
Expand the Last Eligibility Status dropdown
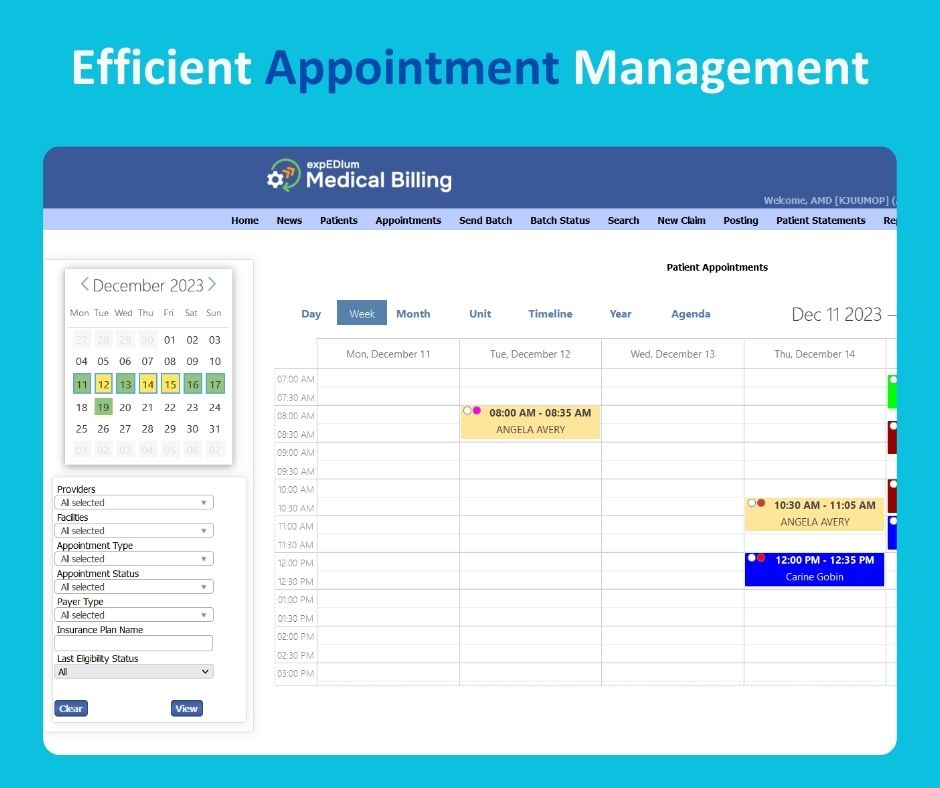point(134,671)
